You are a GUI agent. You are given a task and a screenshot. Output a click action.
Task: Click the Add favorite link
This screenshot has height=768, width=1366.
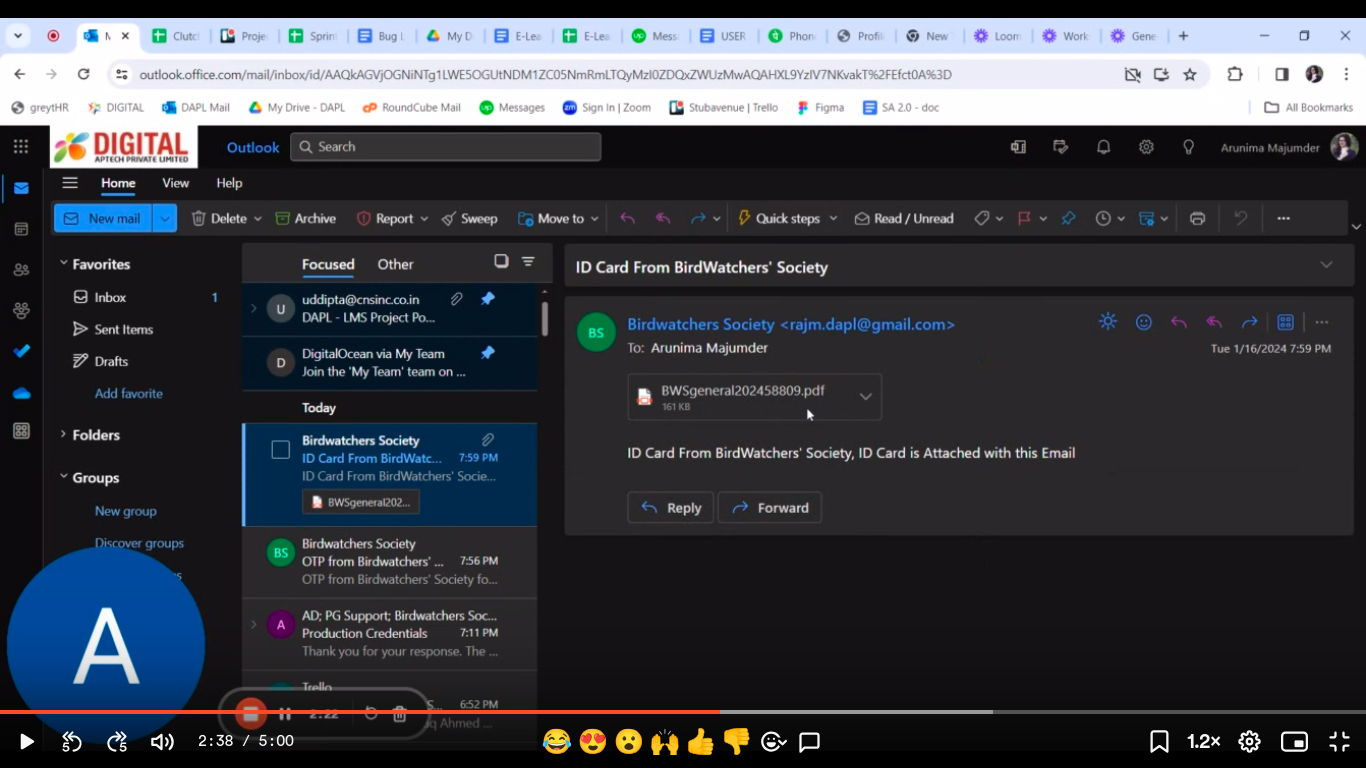tap(129, 393)
